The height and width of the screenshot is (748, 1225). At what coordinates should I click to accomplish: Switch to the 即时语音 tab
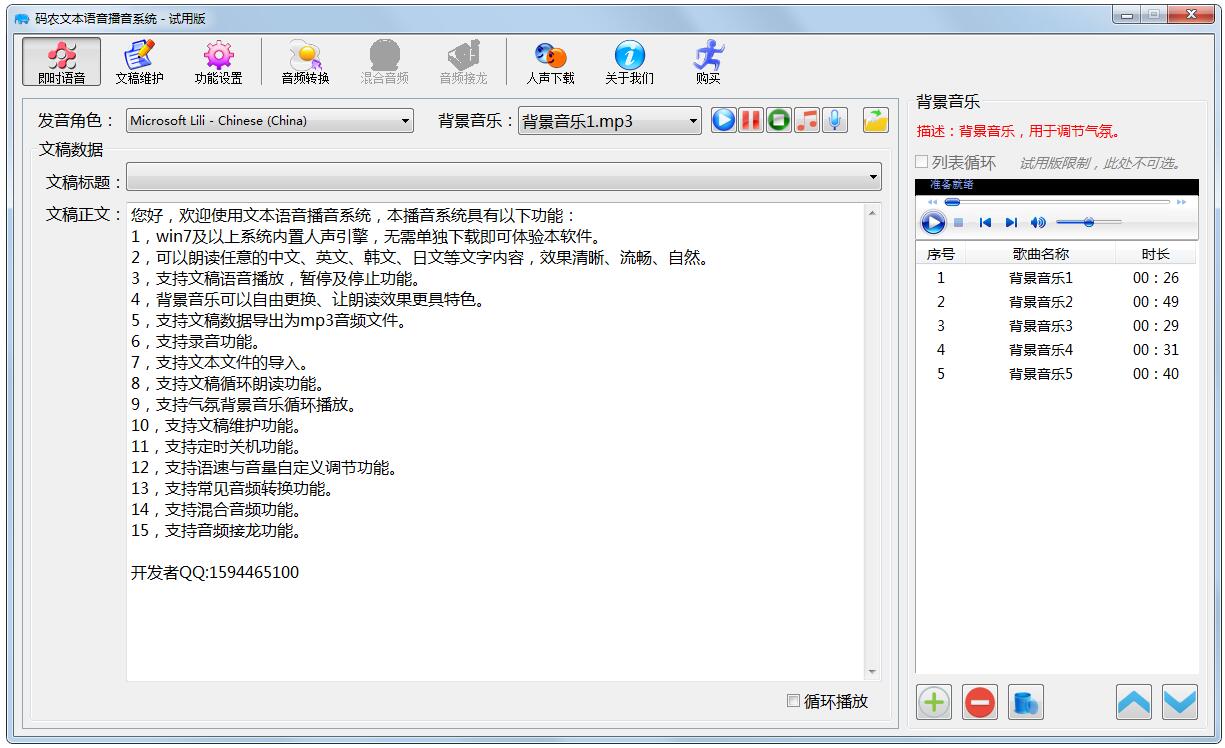pos(61,62)
